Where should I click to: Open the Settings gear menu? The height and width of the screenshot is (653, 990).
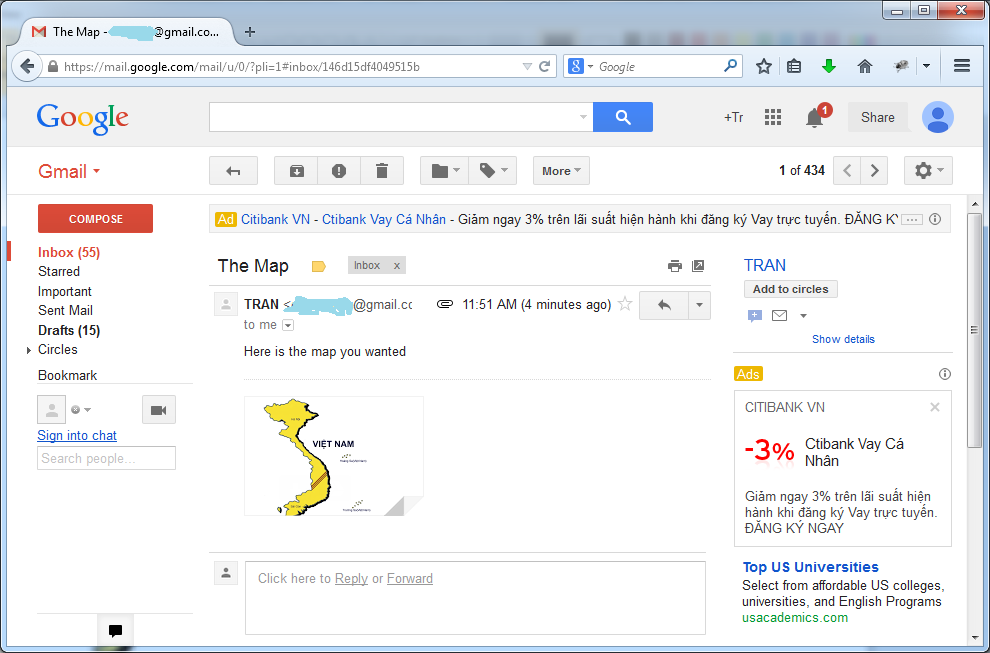pyautogui.click(x=928, y=171)
